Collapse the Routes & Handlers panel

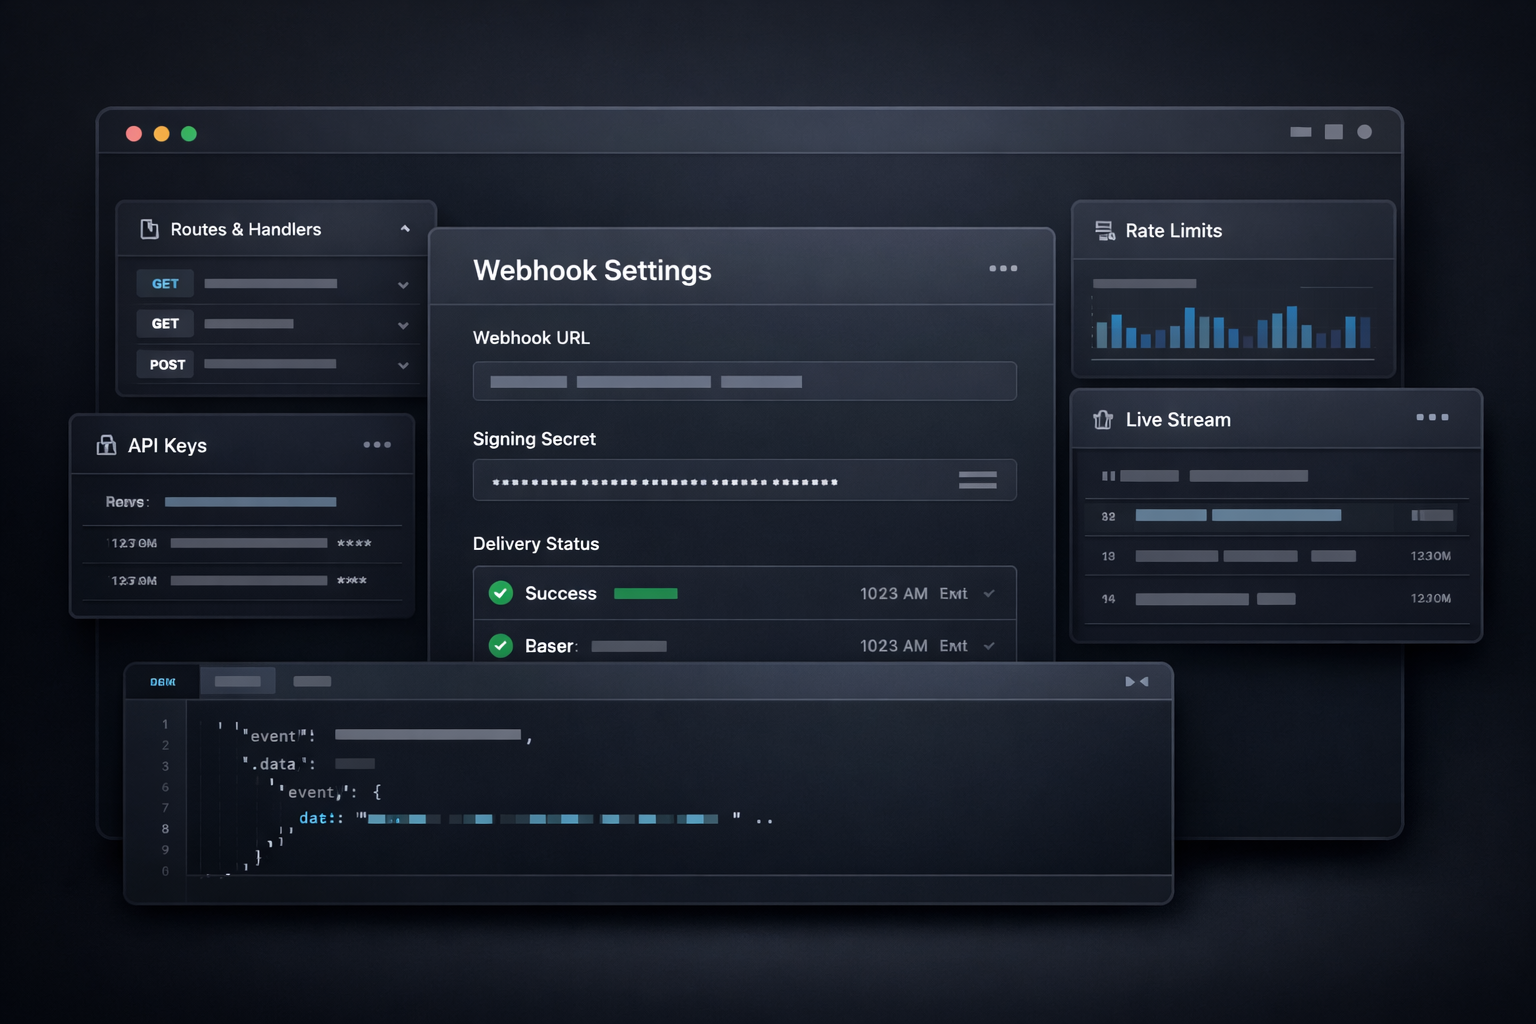[x=405, y=229]
